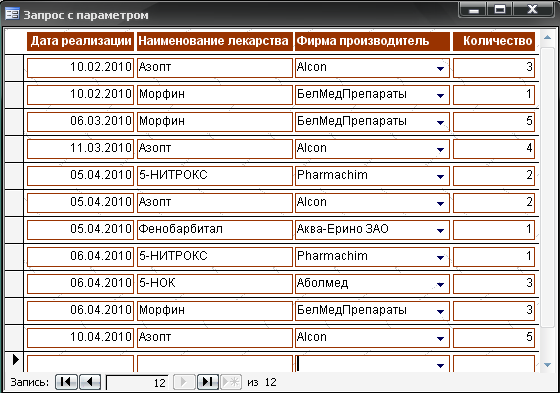
Task: Go to the first record navigation button
Action: 66,382
